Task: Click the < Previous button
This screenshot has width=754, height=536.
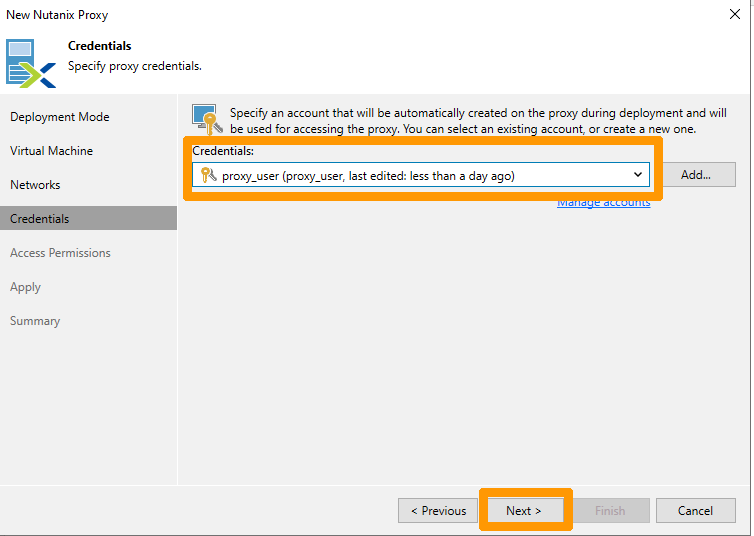Action: point(438,511)
